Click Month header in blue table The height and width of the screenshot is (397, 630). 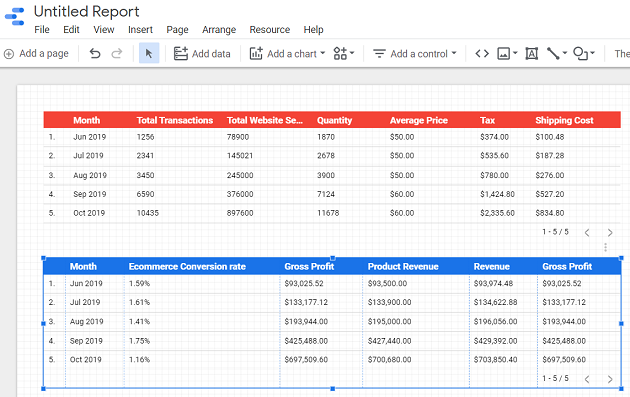click(x=83, y=266)
